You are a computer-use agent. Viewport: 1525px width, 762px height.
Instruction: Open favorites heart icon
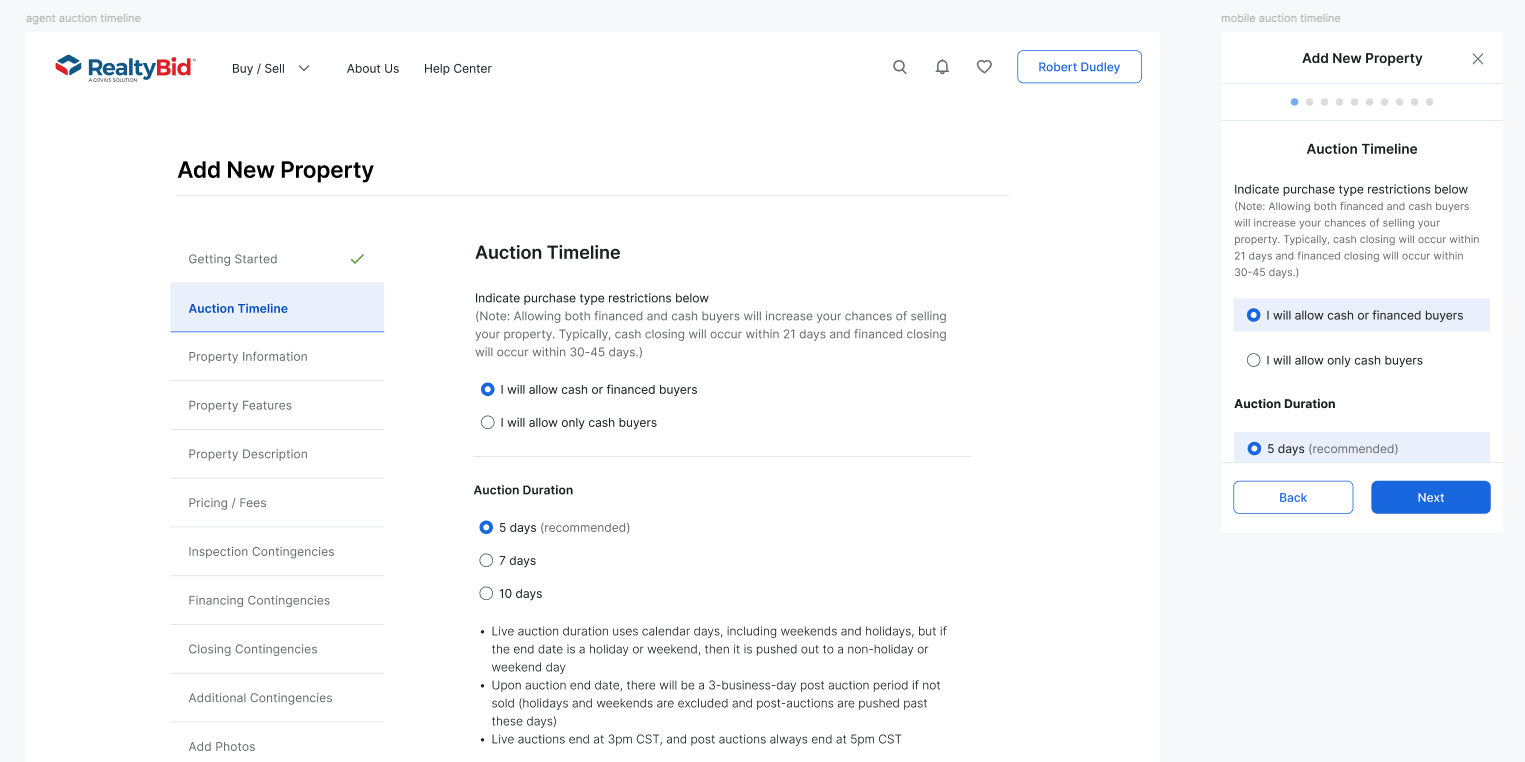point(984,67)
